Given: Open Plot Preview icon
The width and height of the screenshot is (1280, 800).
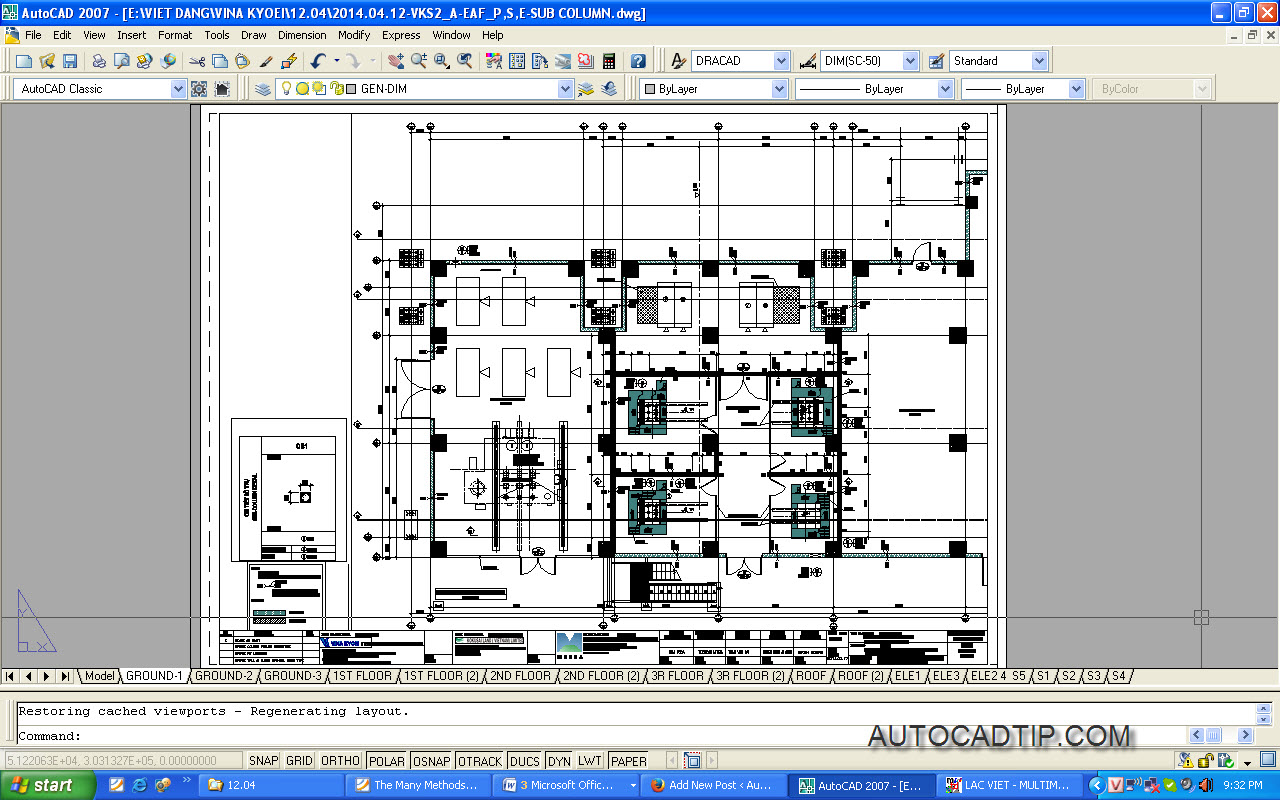Looking at the screenshot, I should click(121, 61).
